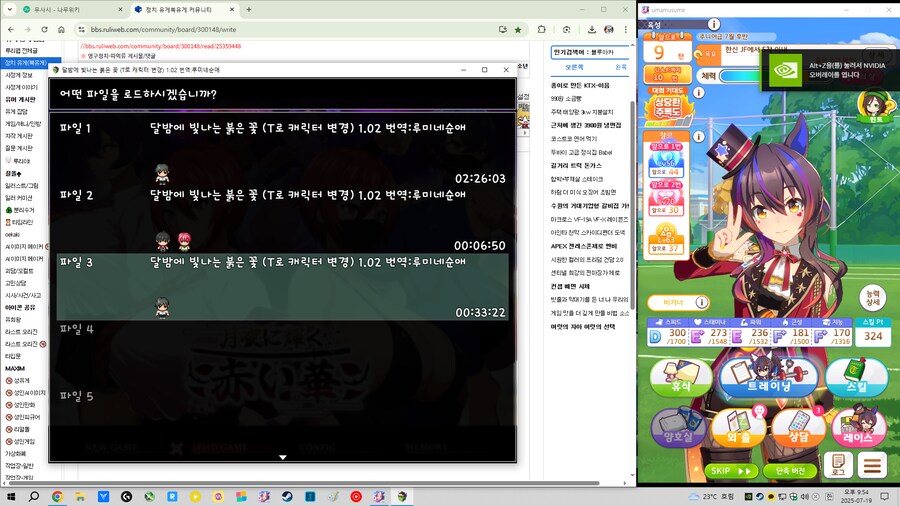The height and width of the screenshot is (506, 900).
Task: Open link 여럿이 지야 여럿의 선택
Action: [x=582, y=326]
